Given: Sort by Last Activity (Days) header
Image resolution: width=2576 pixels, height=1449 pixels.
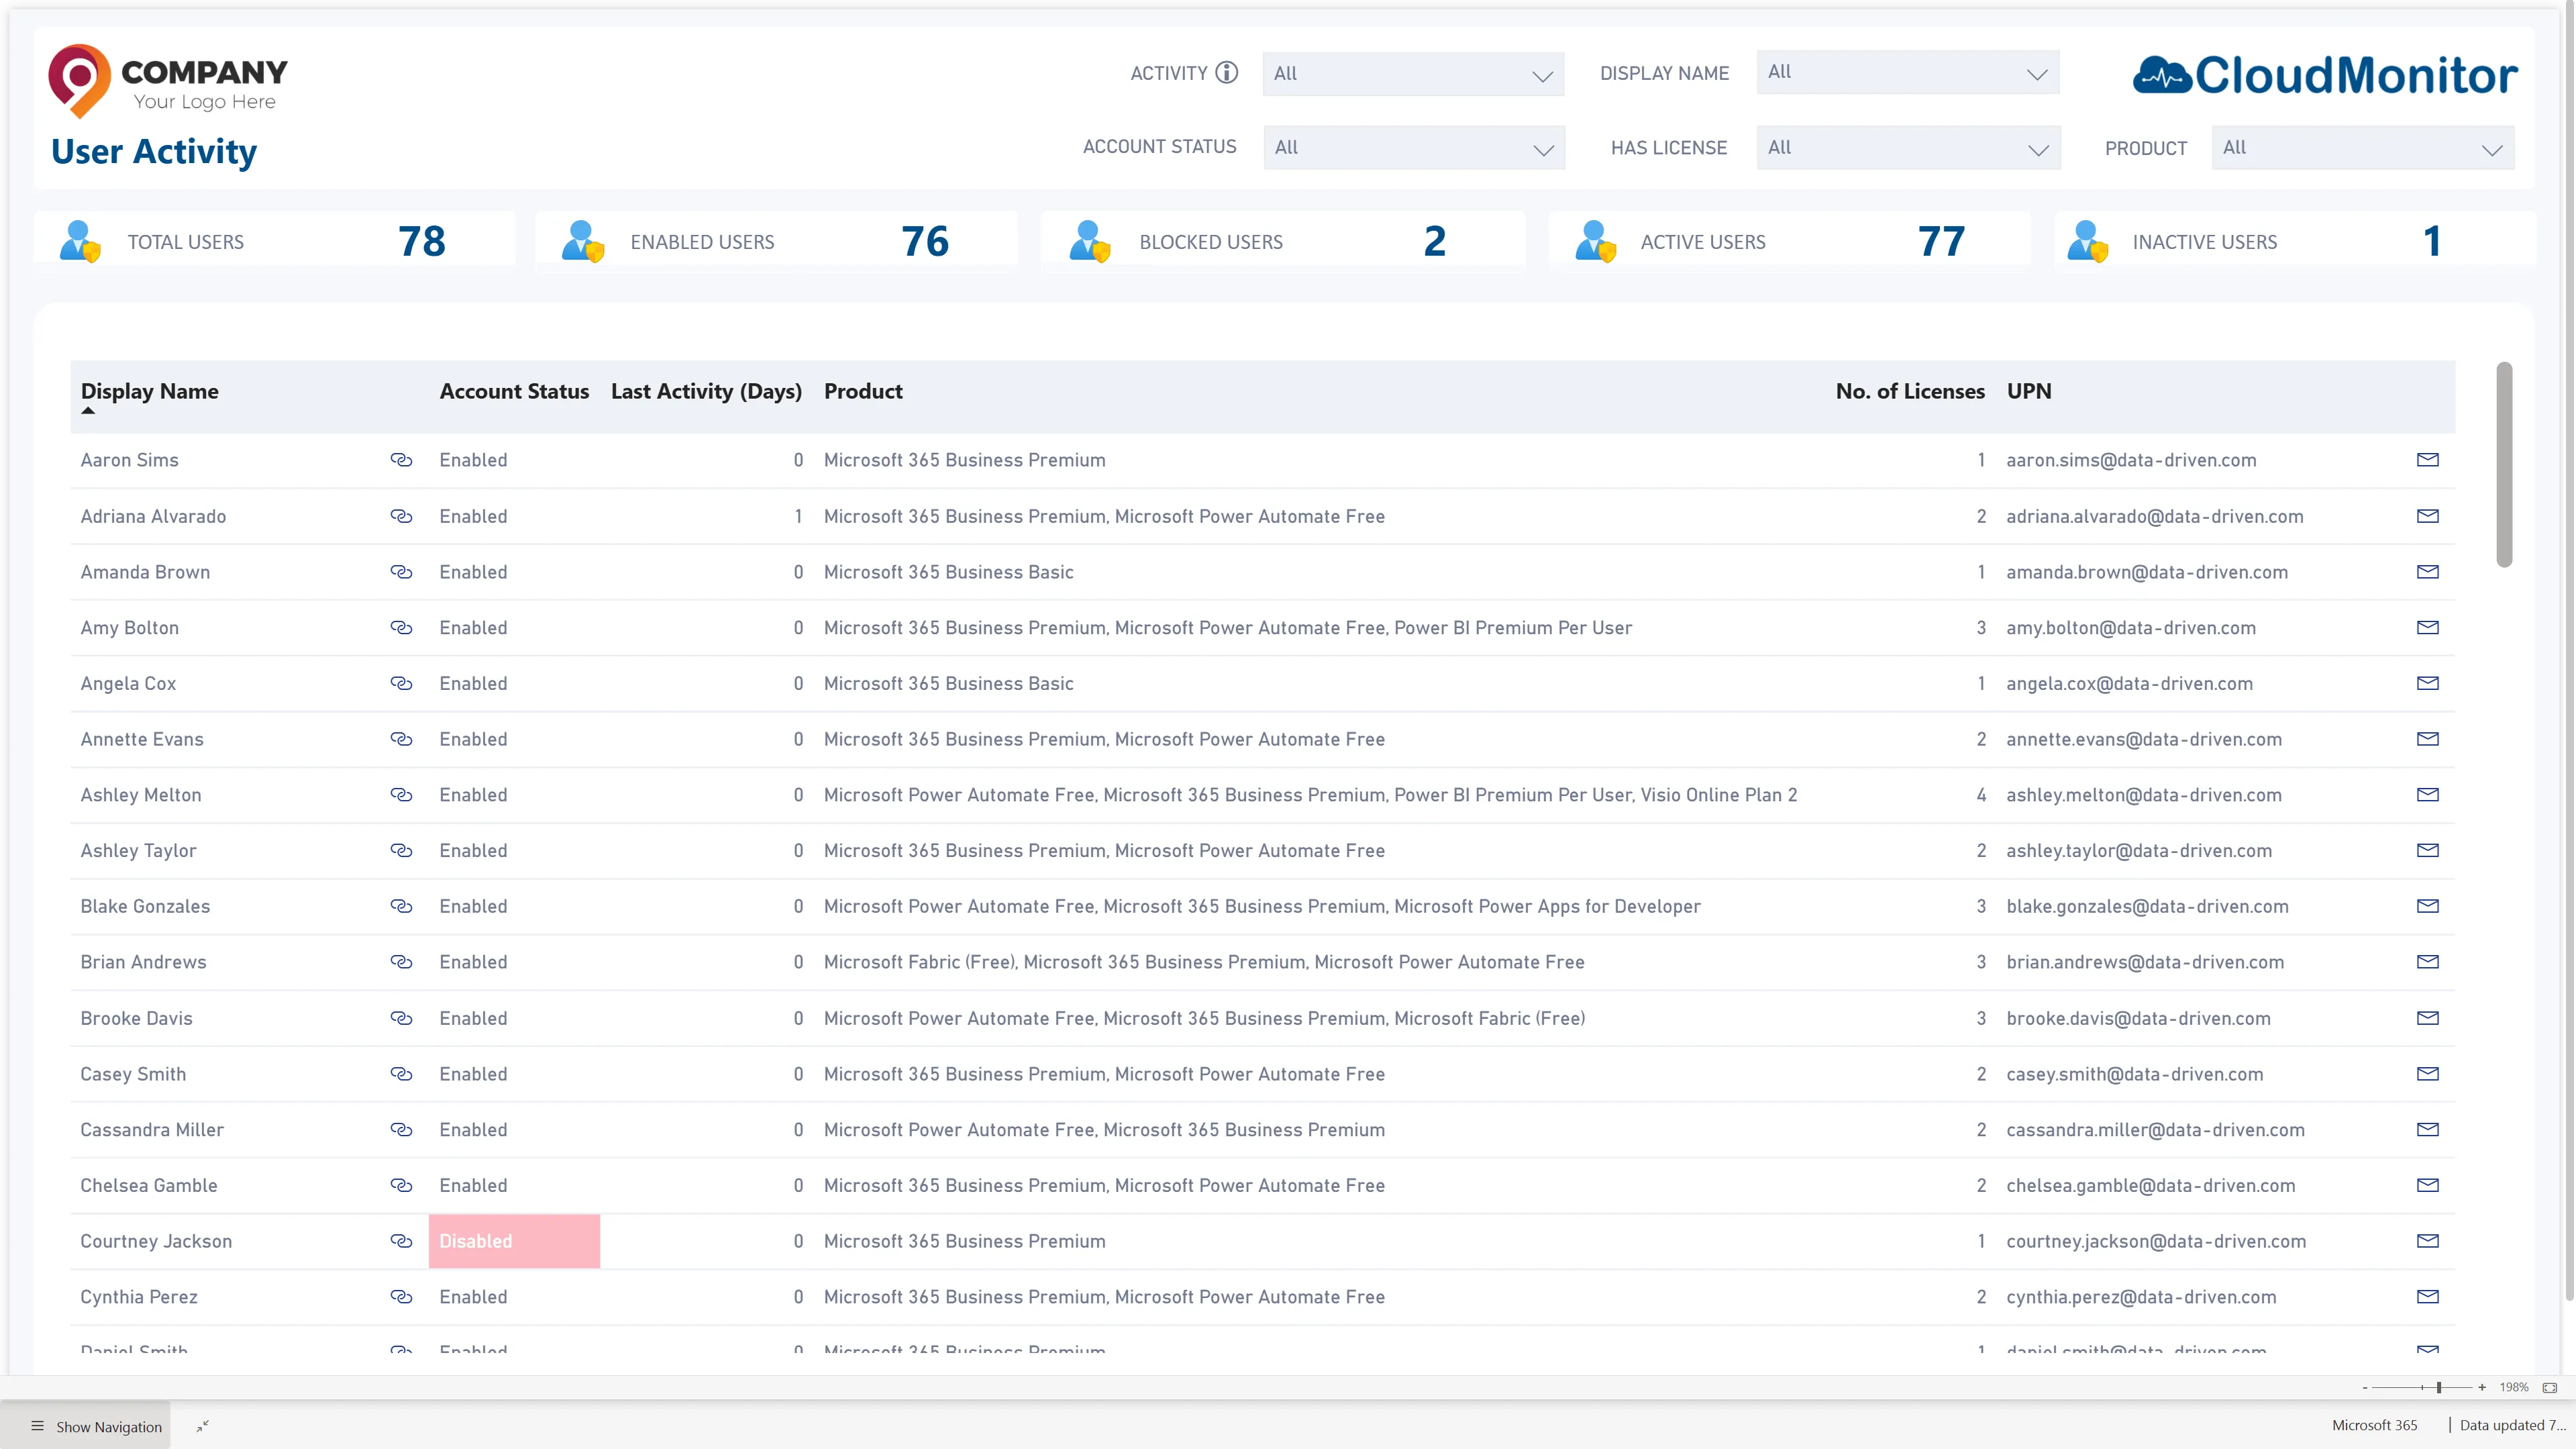Looking at the screenshot, I should (706, 391).
